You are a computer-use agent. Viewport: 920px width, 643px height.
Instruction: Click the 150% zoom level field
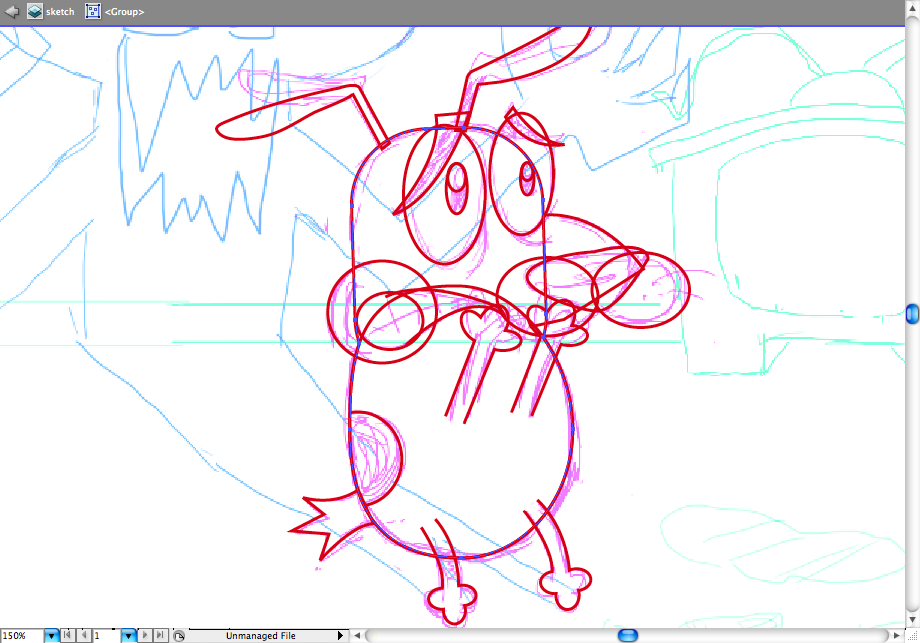[x=22, y=635]
